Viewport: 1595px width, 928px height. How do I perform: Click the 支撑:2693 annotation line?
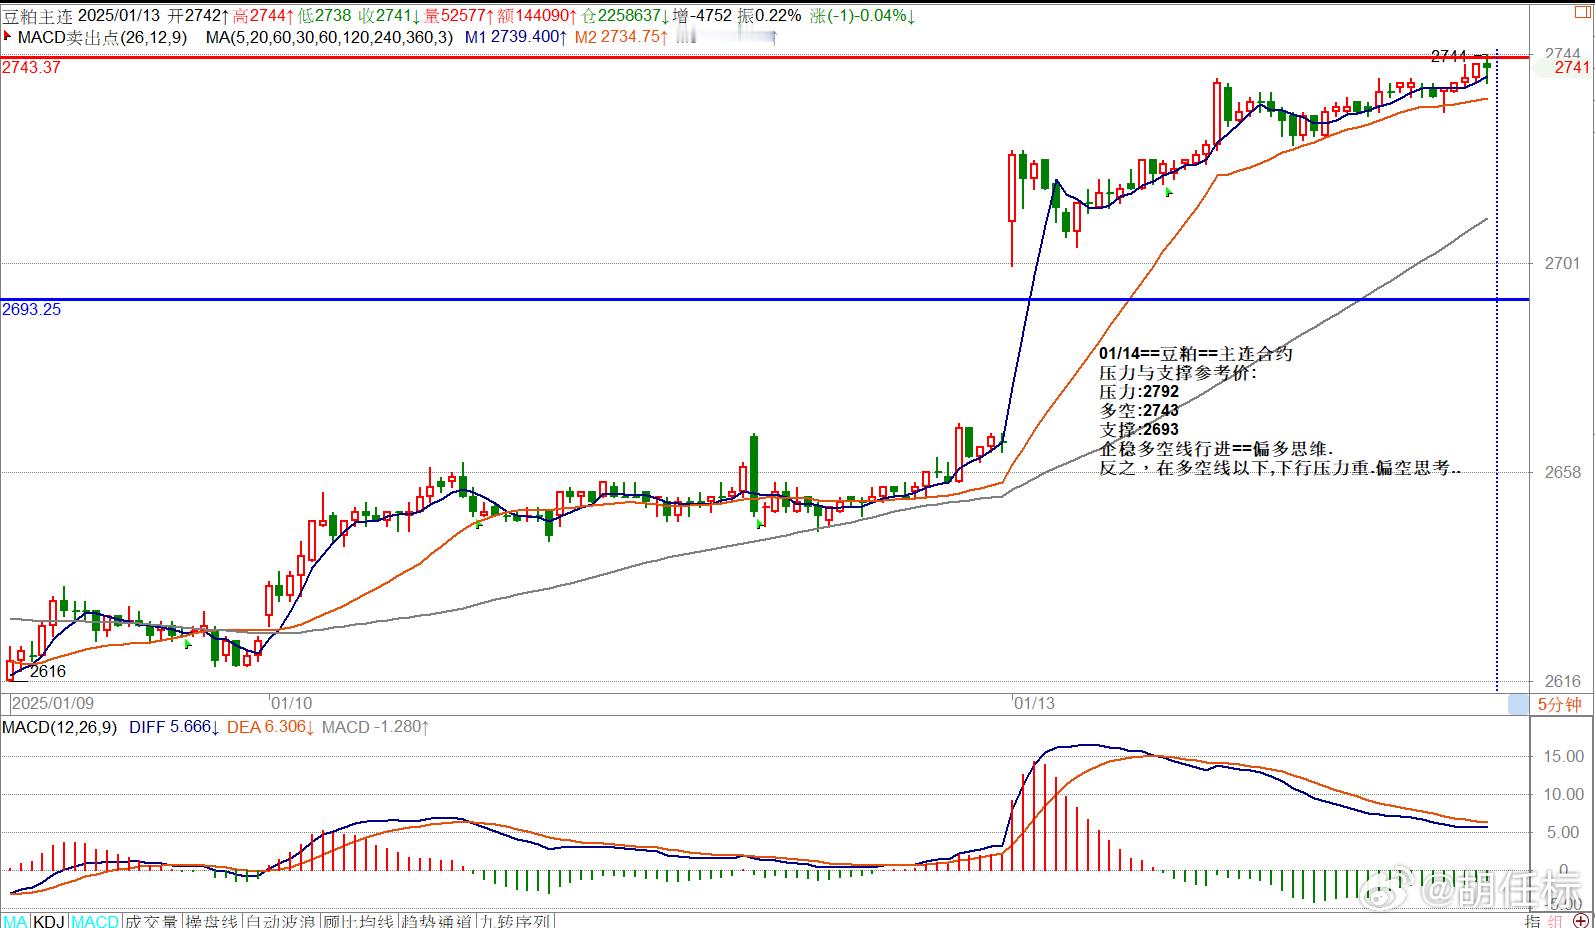pyautogui.click(x=1139, y=429)
